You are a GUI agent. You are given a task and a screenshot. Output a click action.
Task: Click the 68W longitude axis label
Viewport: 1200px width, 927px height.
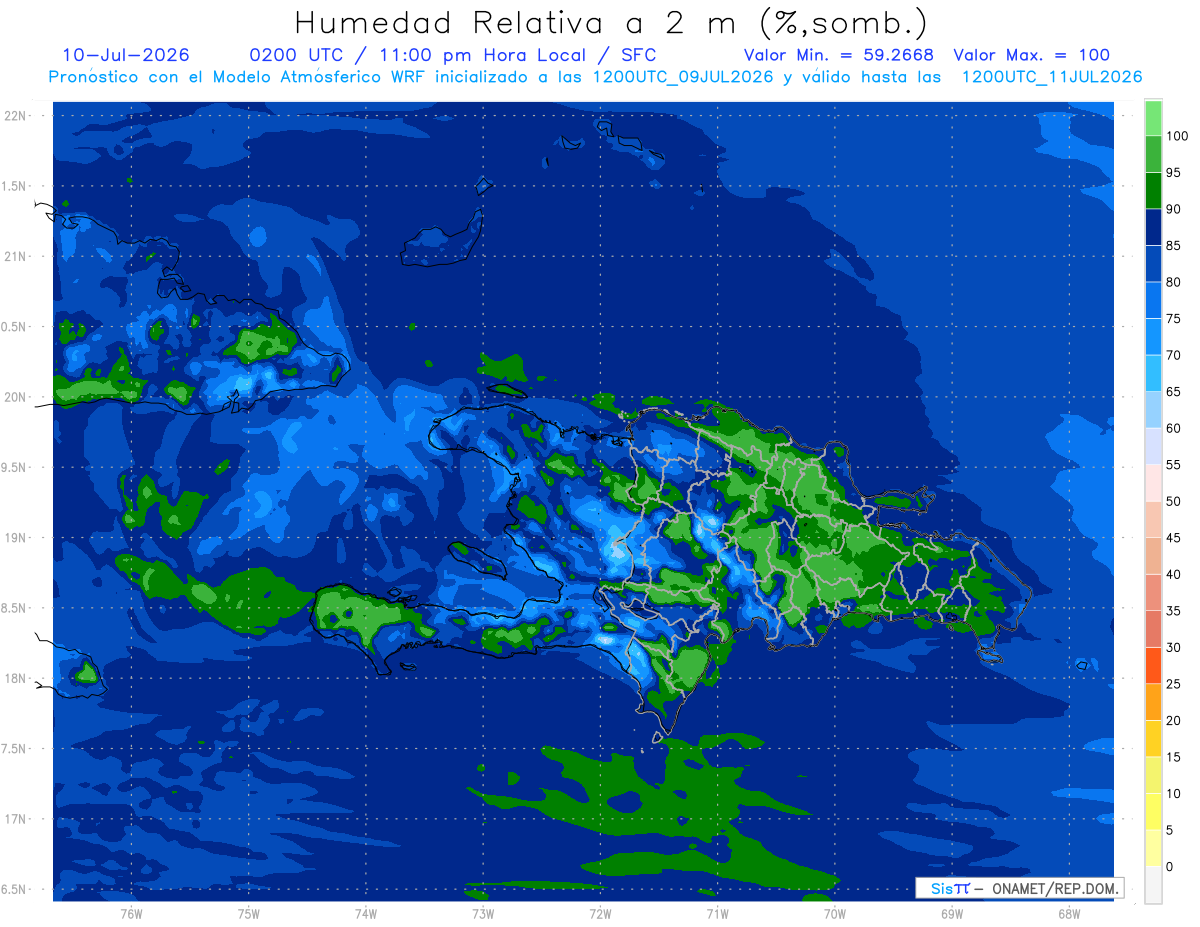(1069, 913)
